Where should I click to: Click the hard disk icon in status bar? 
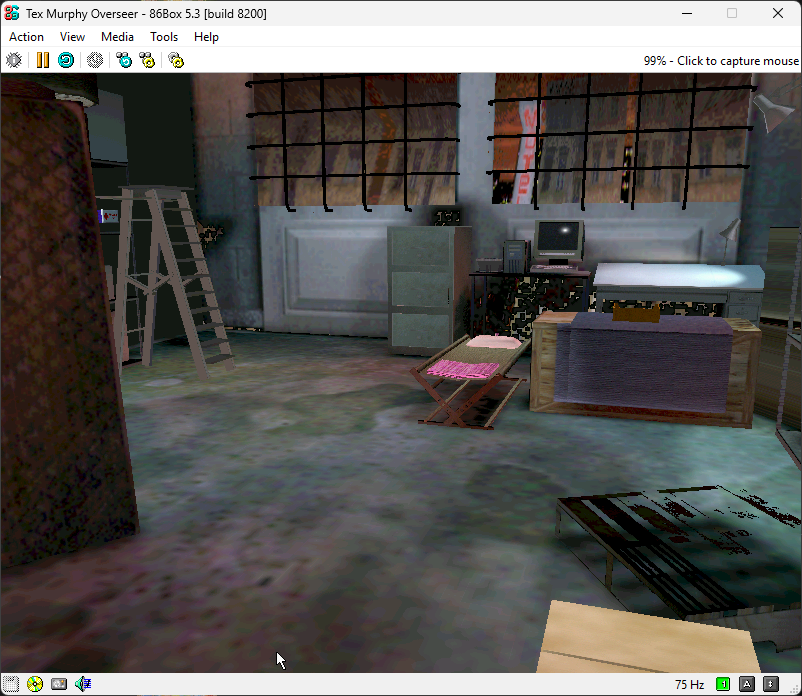coord(59,684)
